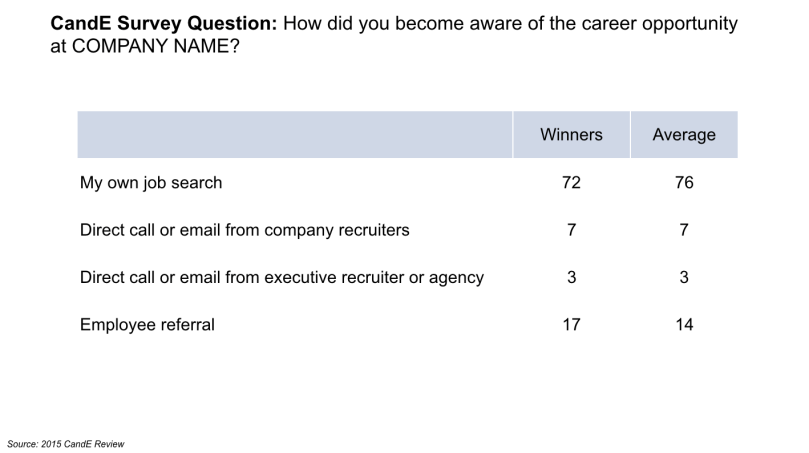The width and height of the screenshot is (809, 453).
Task: Click the 'CandE Survey Question:' bold heading
Action: coord(164,24)
